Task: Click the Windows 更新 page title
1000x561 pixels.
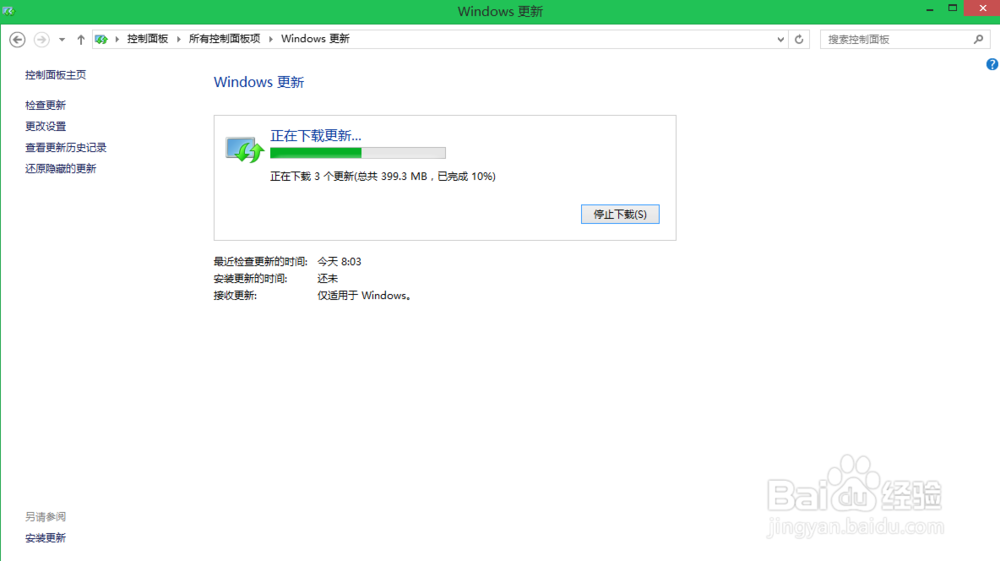Action: pos(259,82)
